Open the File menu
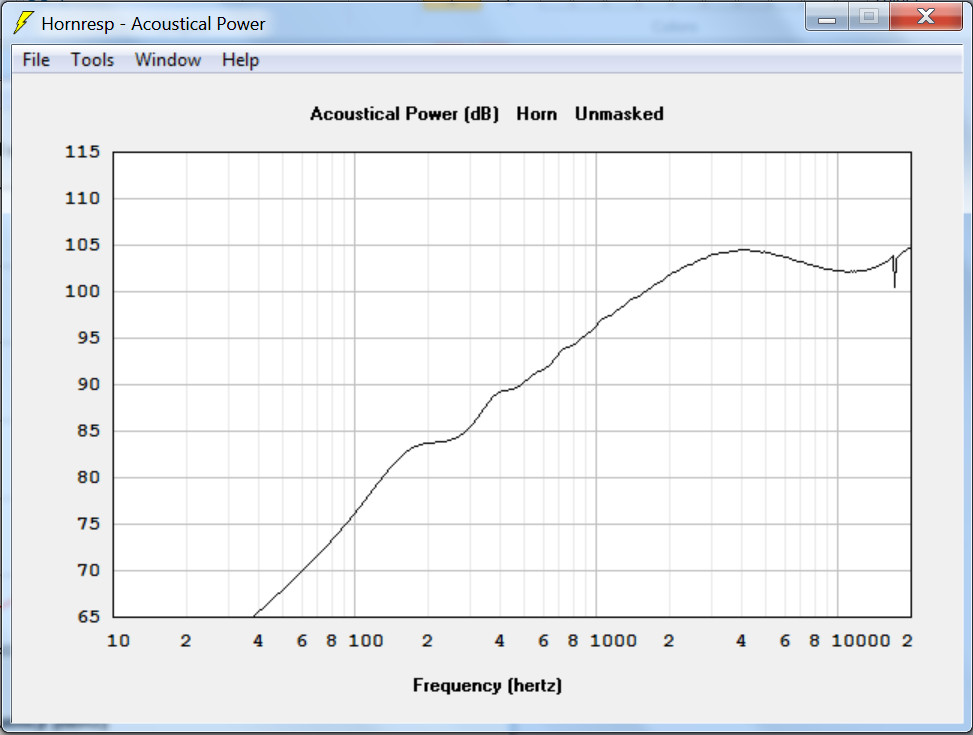The width and height of the screenshot is (973, 735). (36, 60)
